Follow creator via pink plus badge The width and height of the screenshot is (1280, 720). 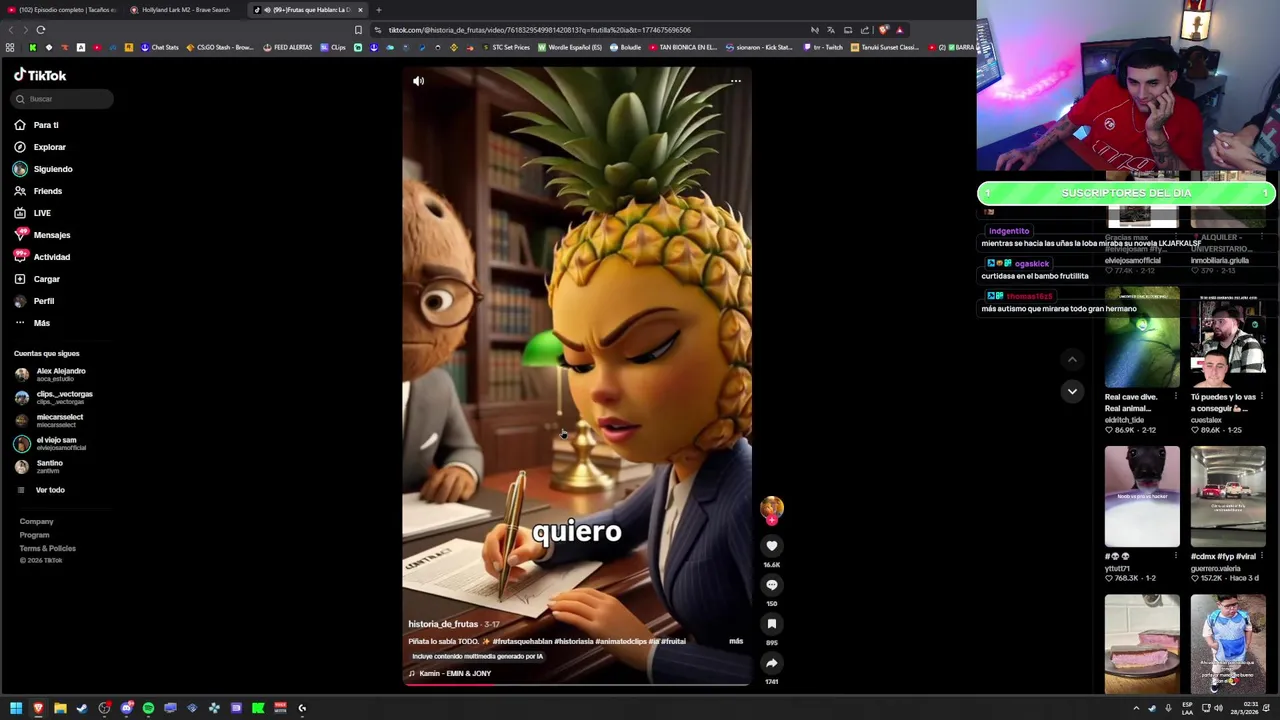(771, 520)
